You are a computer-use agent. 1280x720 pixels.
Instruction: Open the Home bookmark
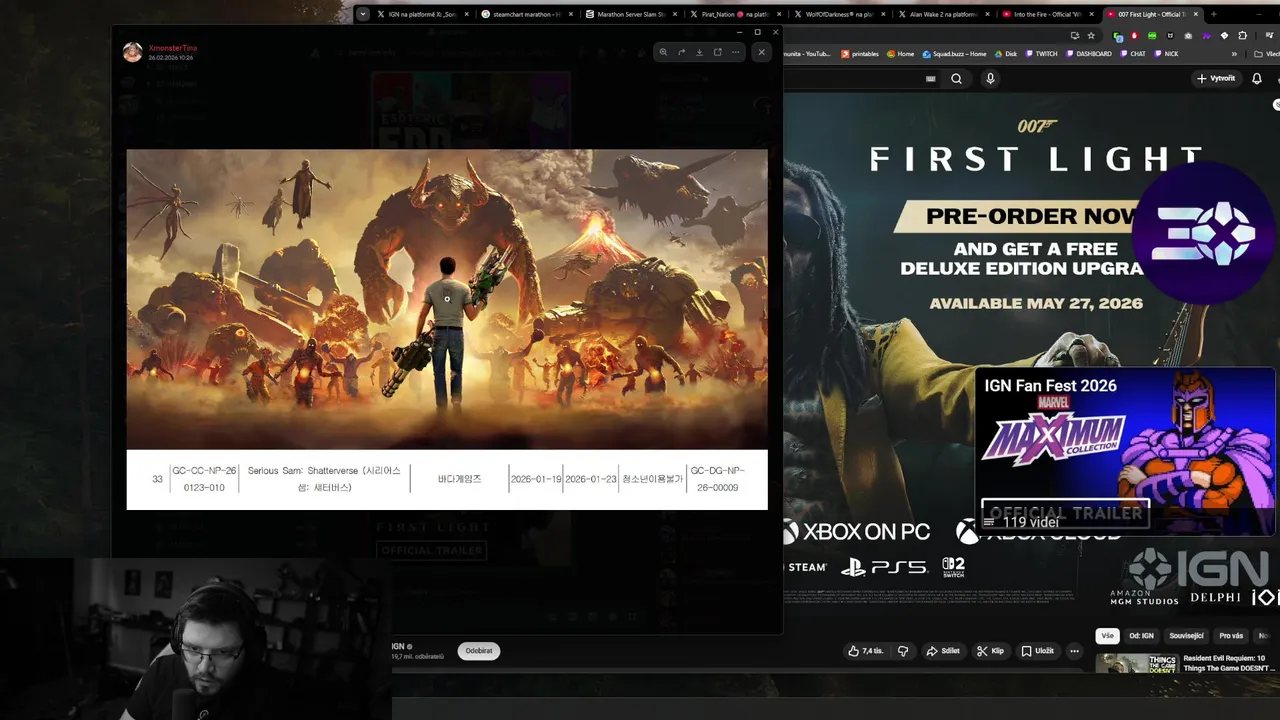pyautogui.click(x=900, y=54)
